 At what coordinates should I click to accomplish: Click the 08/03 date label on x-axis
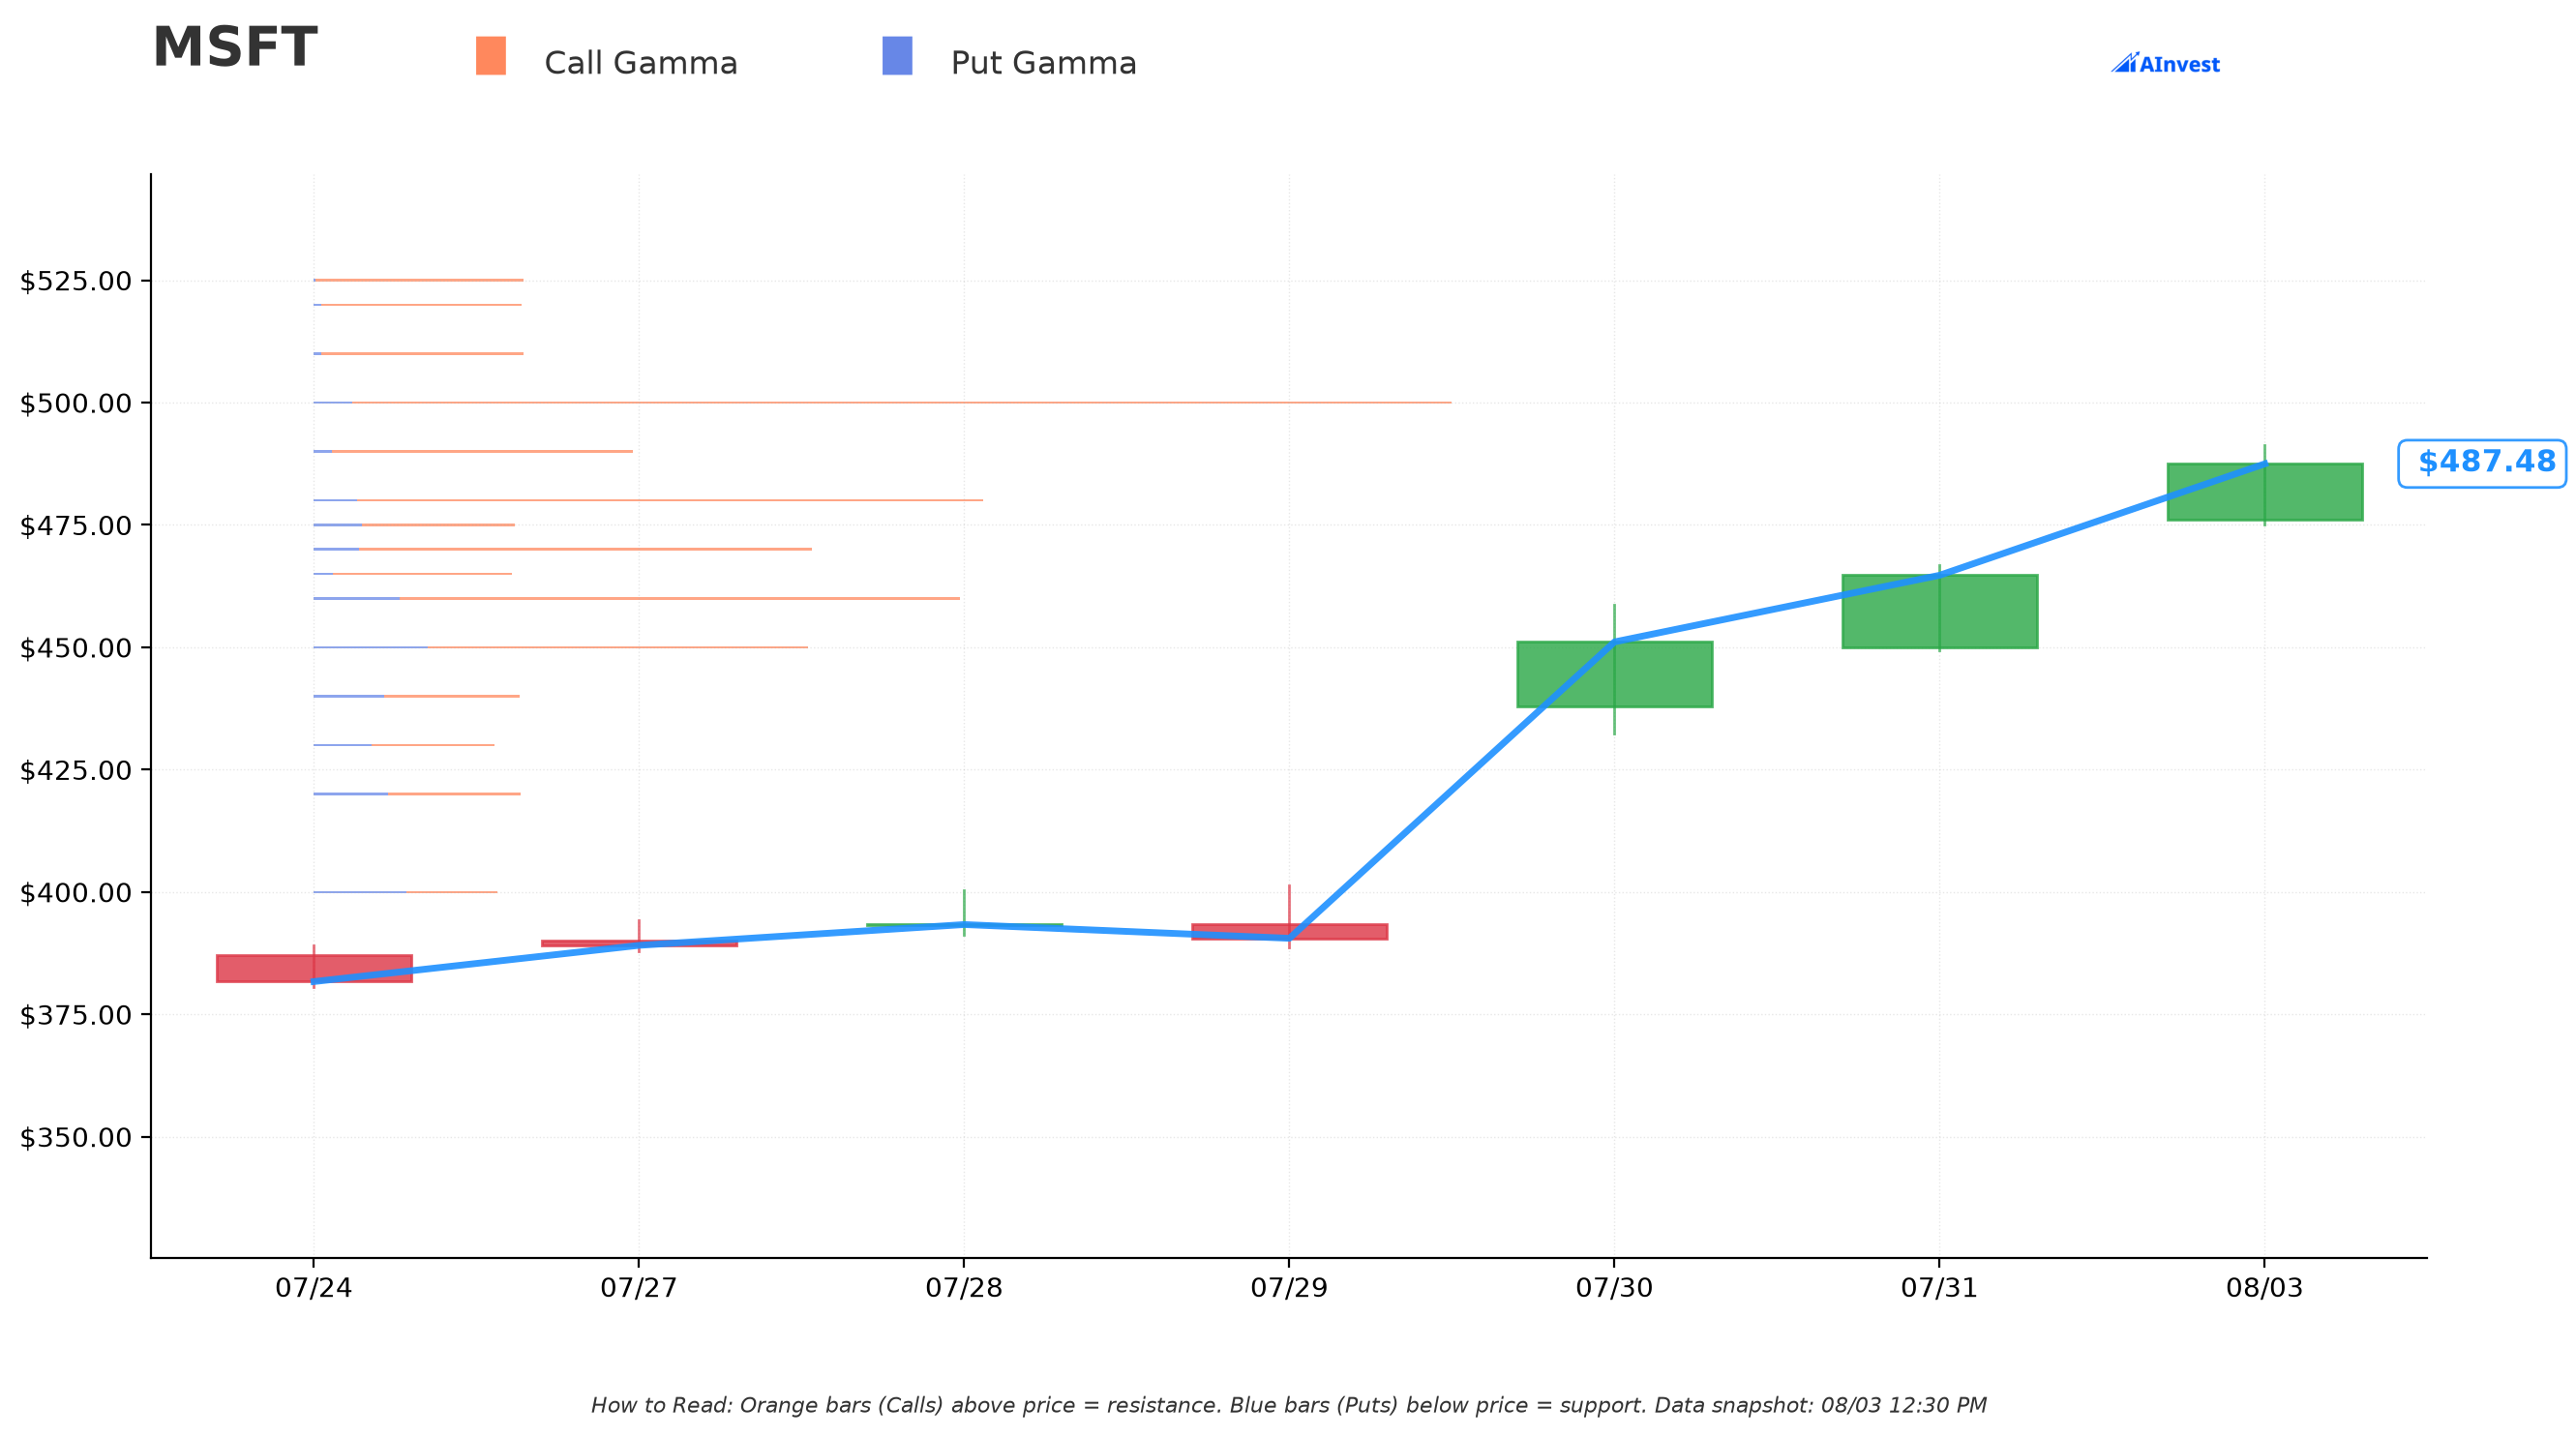2264,1288
